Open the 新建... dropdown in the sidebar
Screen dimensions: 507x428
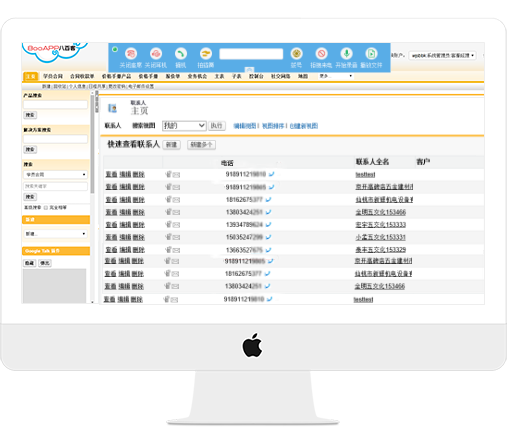(x=56, y=234)
